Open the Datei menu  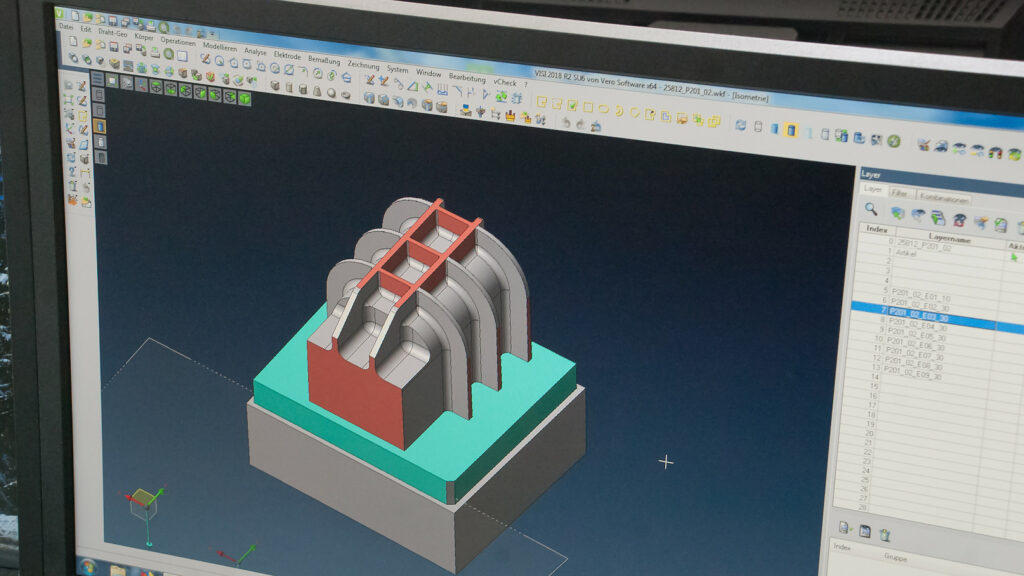pos(66,27)
